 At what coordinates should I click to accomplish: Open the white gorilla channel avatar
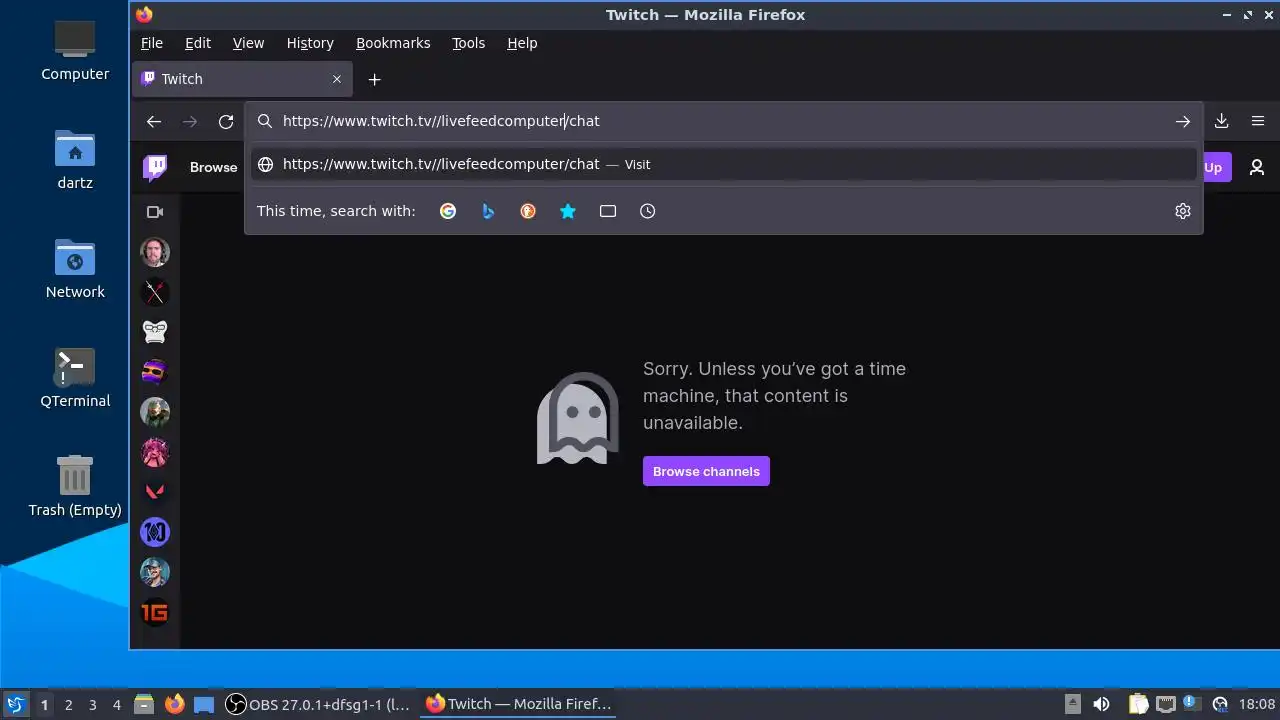tap(155, 332)
